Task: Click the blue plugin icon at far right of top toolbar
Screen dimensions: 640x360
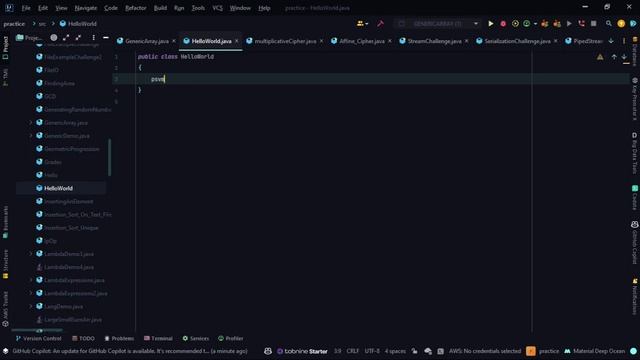Action: click(x=633, y=24)
